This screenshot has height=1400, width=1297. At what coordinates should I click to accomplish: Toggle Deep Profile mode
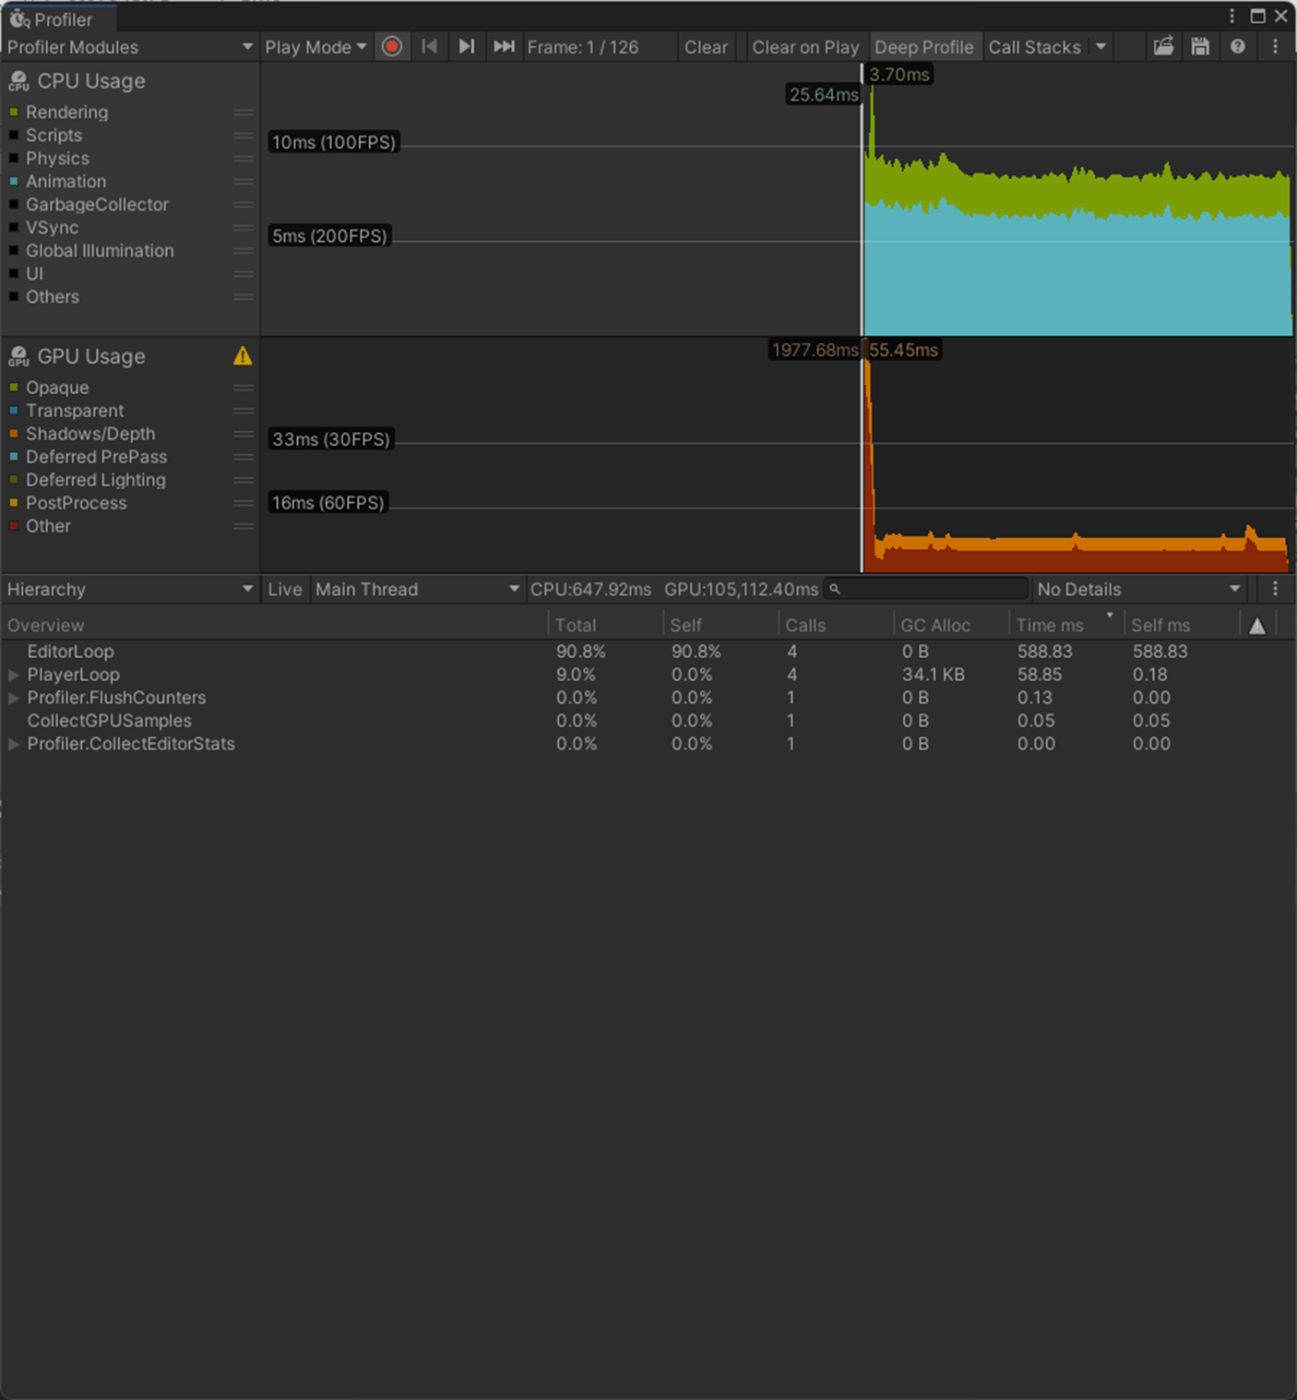[924, 47]
